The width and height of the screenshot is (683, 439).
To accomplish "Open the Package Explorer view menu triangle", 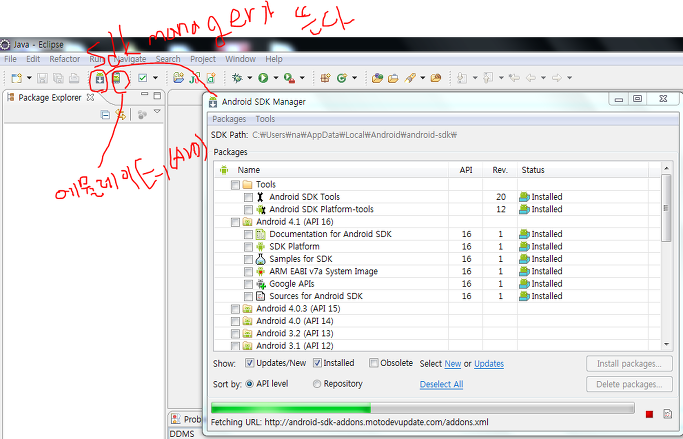I will pyautogui.click(x=157, y=112).
